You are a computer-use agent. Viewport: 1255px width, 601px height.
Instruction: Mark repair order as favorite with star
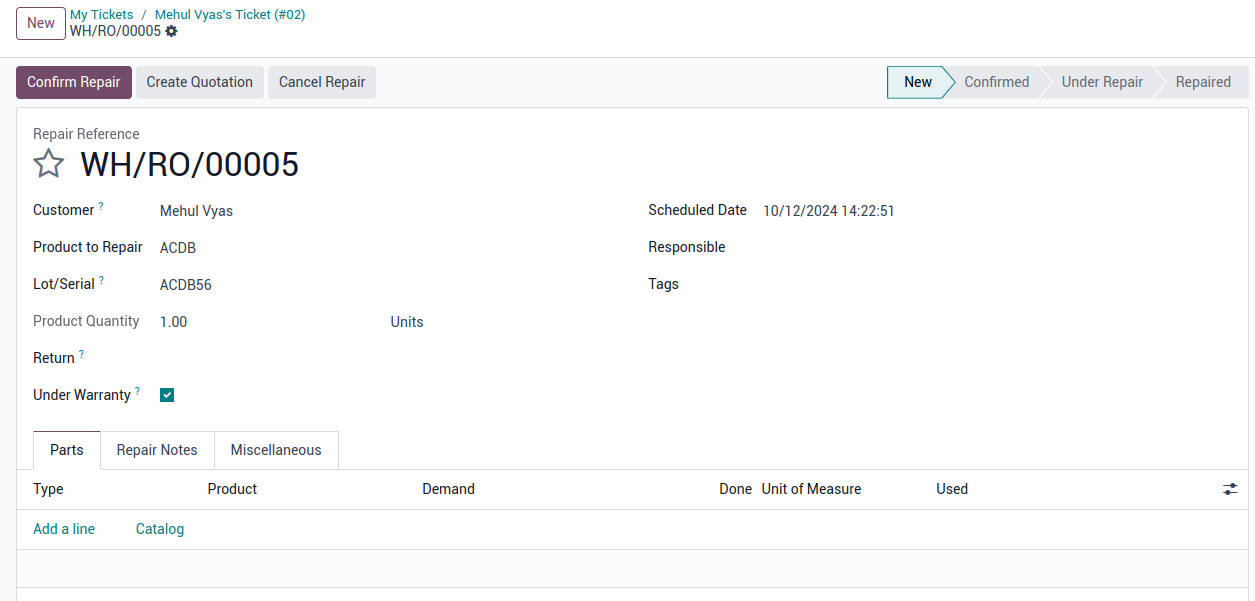[x=49, y=164]
